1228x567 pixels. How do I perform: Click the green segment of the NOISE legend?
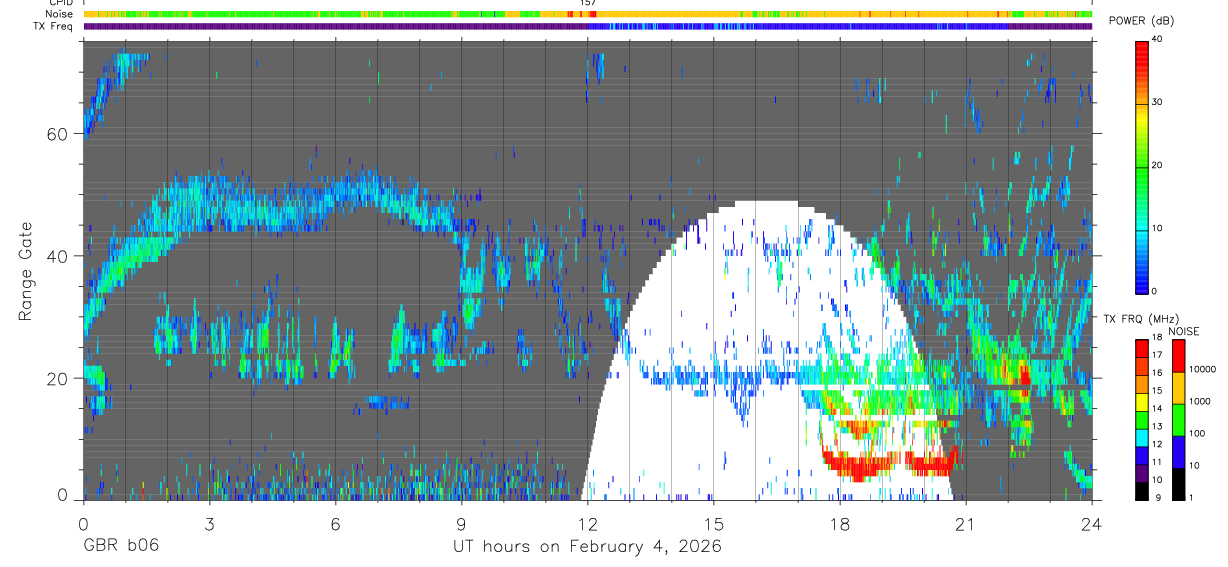[x=1178, y=419]
